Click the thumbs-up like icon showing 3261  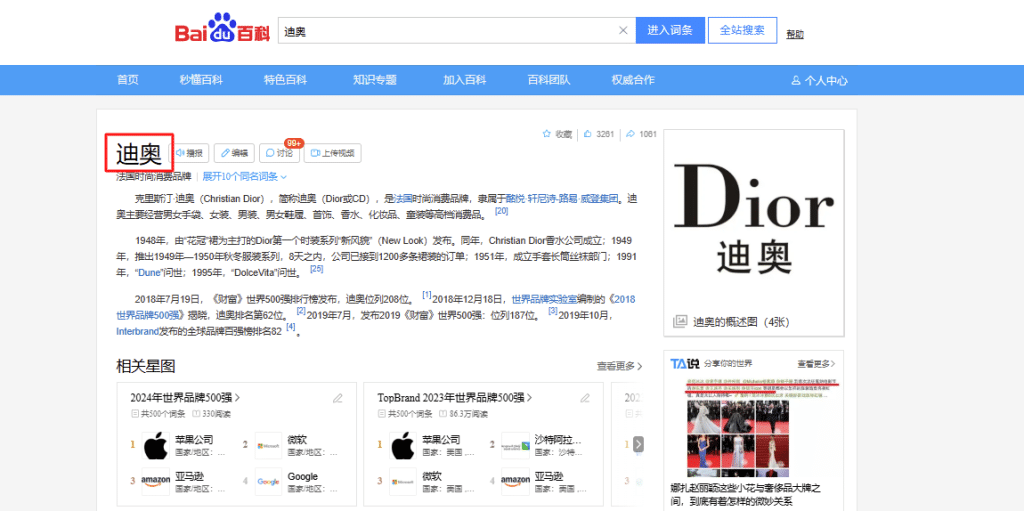588,134
